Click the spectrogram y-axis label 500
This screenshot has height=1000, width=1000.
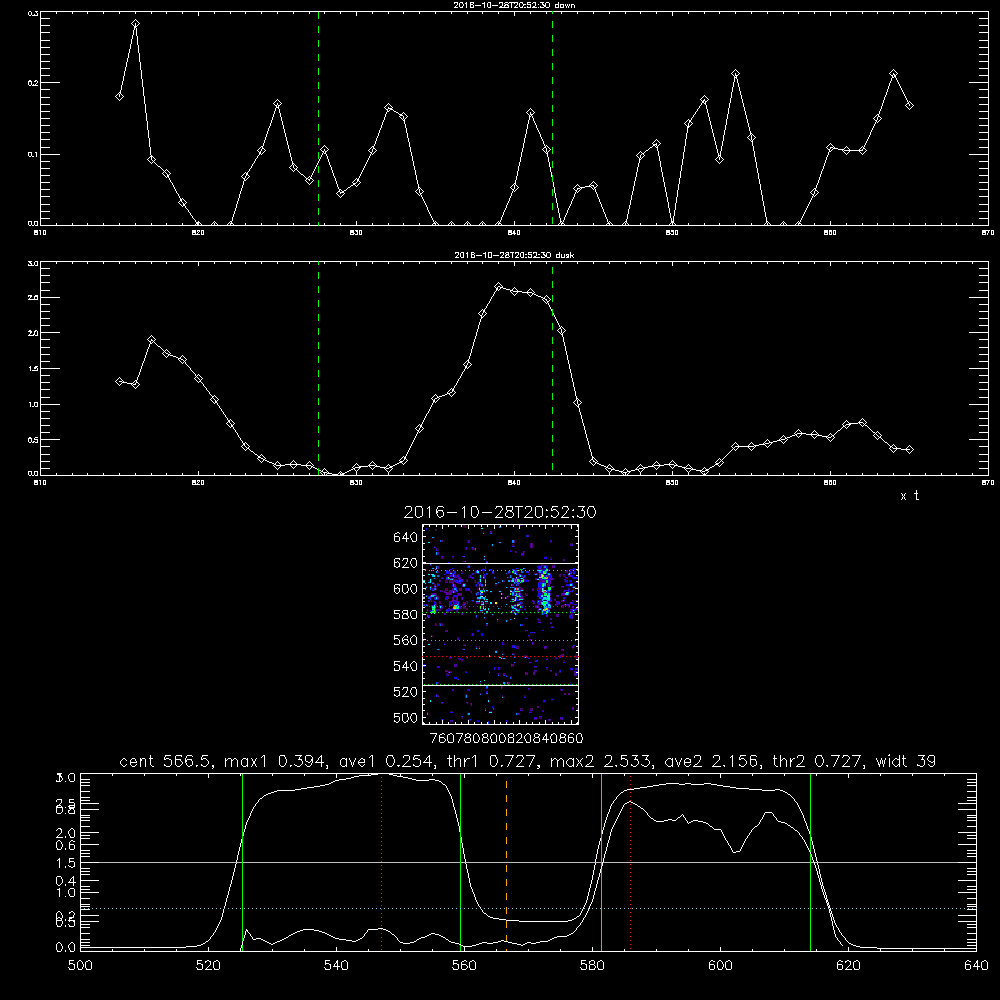(x=406, y=717)
